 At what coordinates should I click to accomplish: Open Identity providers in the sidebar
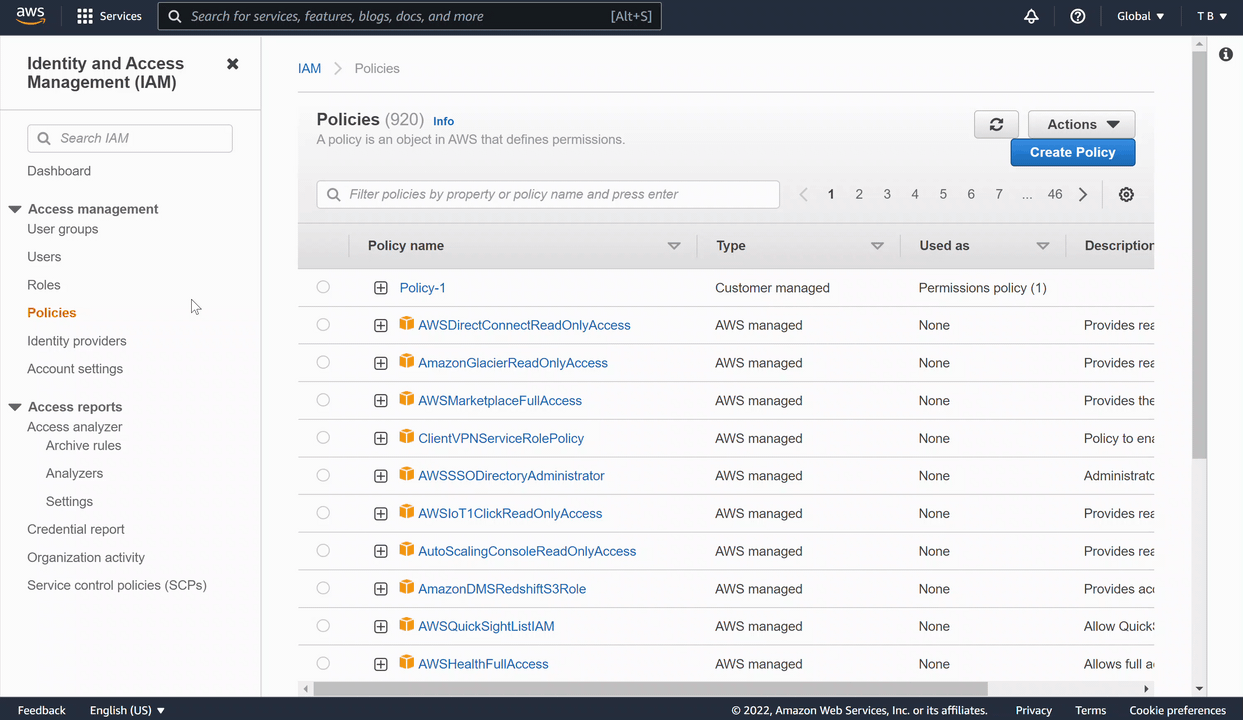click(77, 341)
